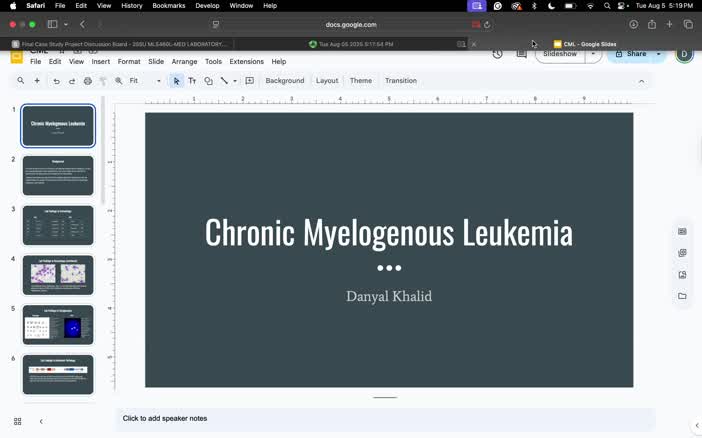Click the Background button
702x438 pixels.
[285, 81]
